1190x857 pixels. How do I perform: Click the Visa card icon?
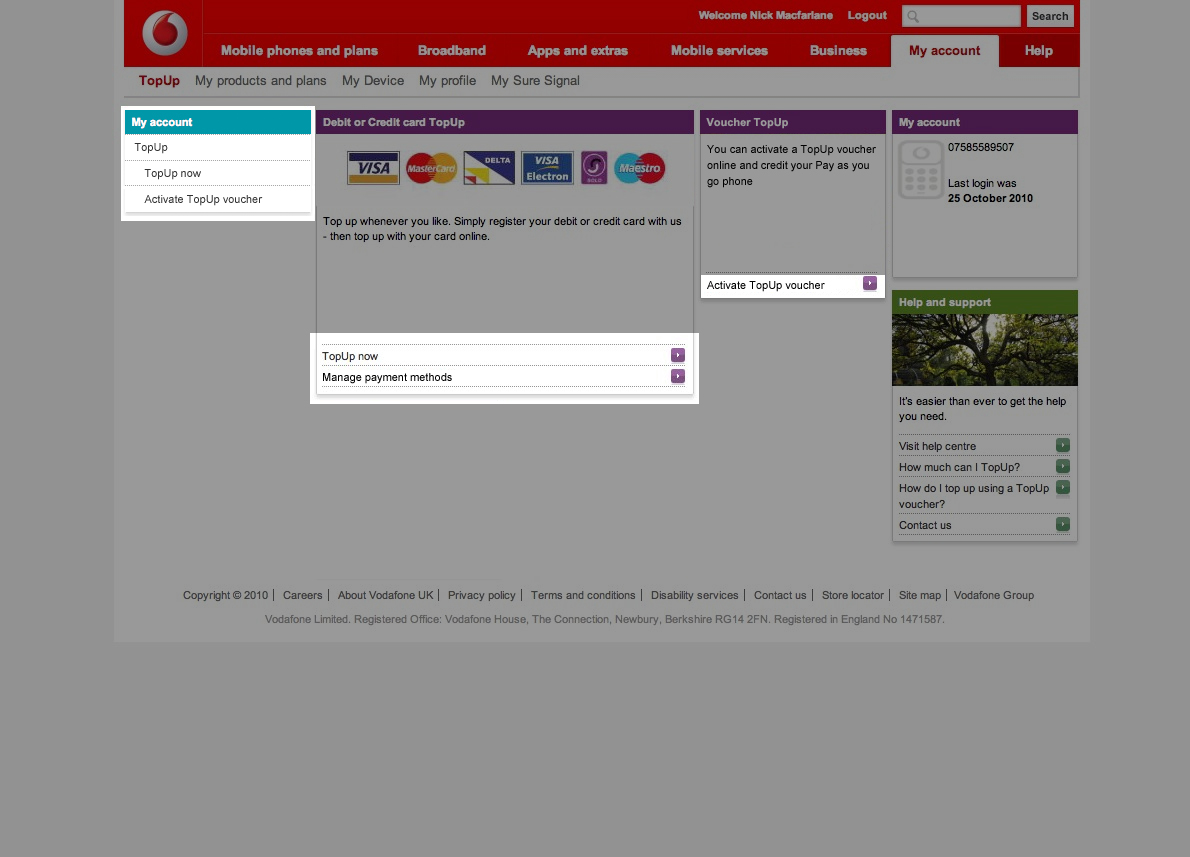coord(373,168)
